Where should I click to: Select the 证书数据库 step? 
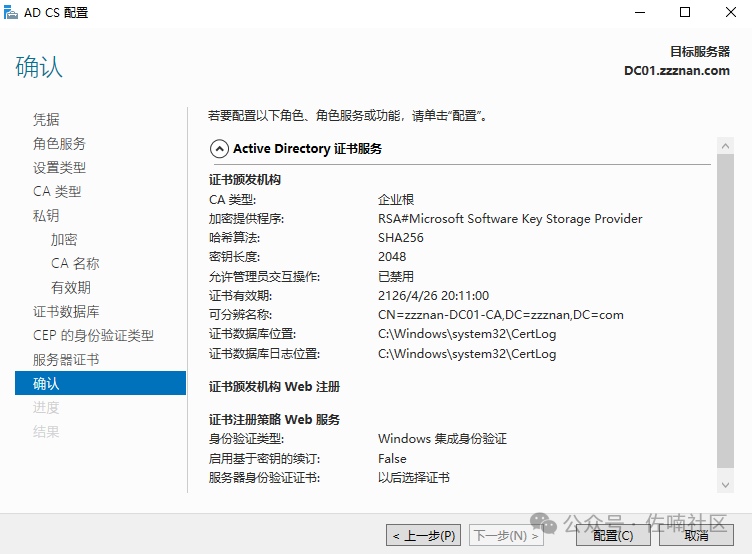66,311
